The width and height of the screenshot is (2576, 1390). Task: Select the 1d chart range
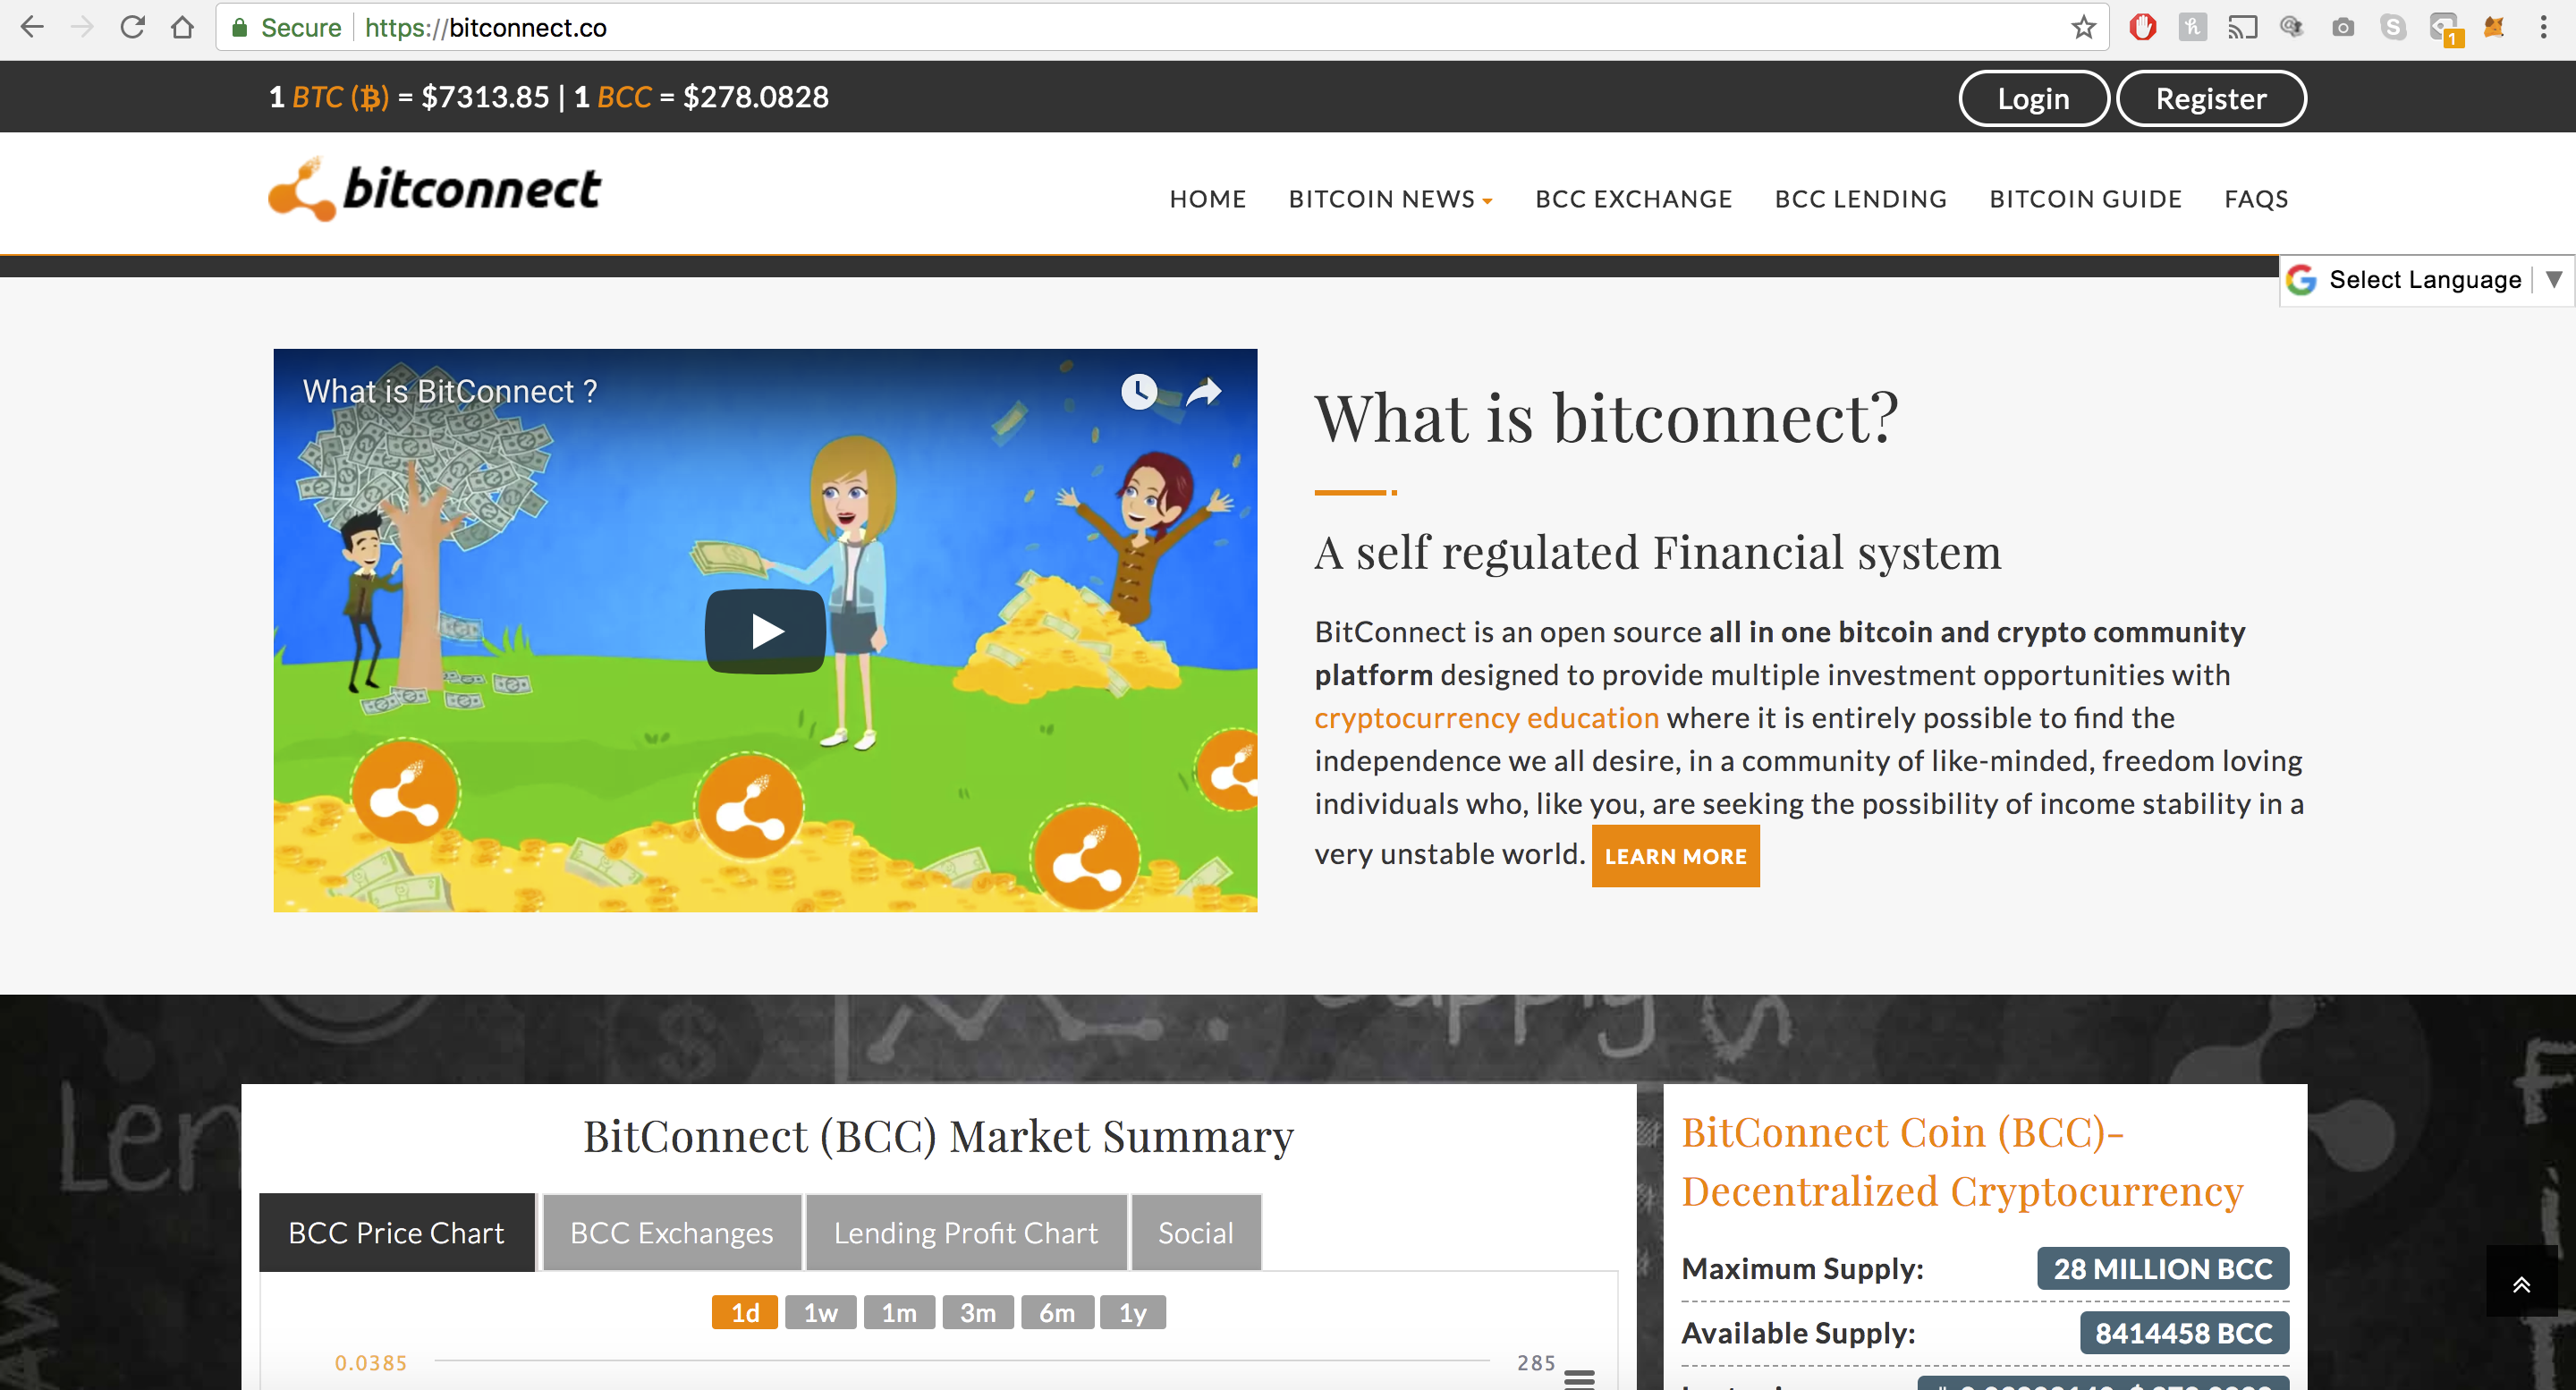pos(744,1312)
